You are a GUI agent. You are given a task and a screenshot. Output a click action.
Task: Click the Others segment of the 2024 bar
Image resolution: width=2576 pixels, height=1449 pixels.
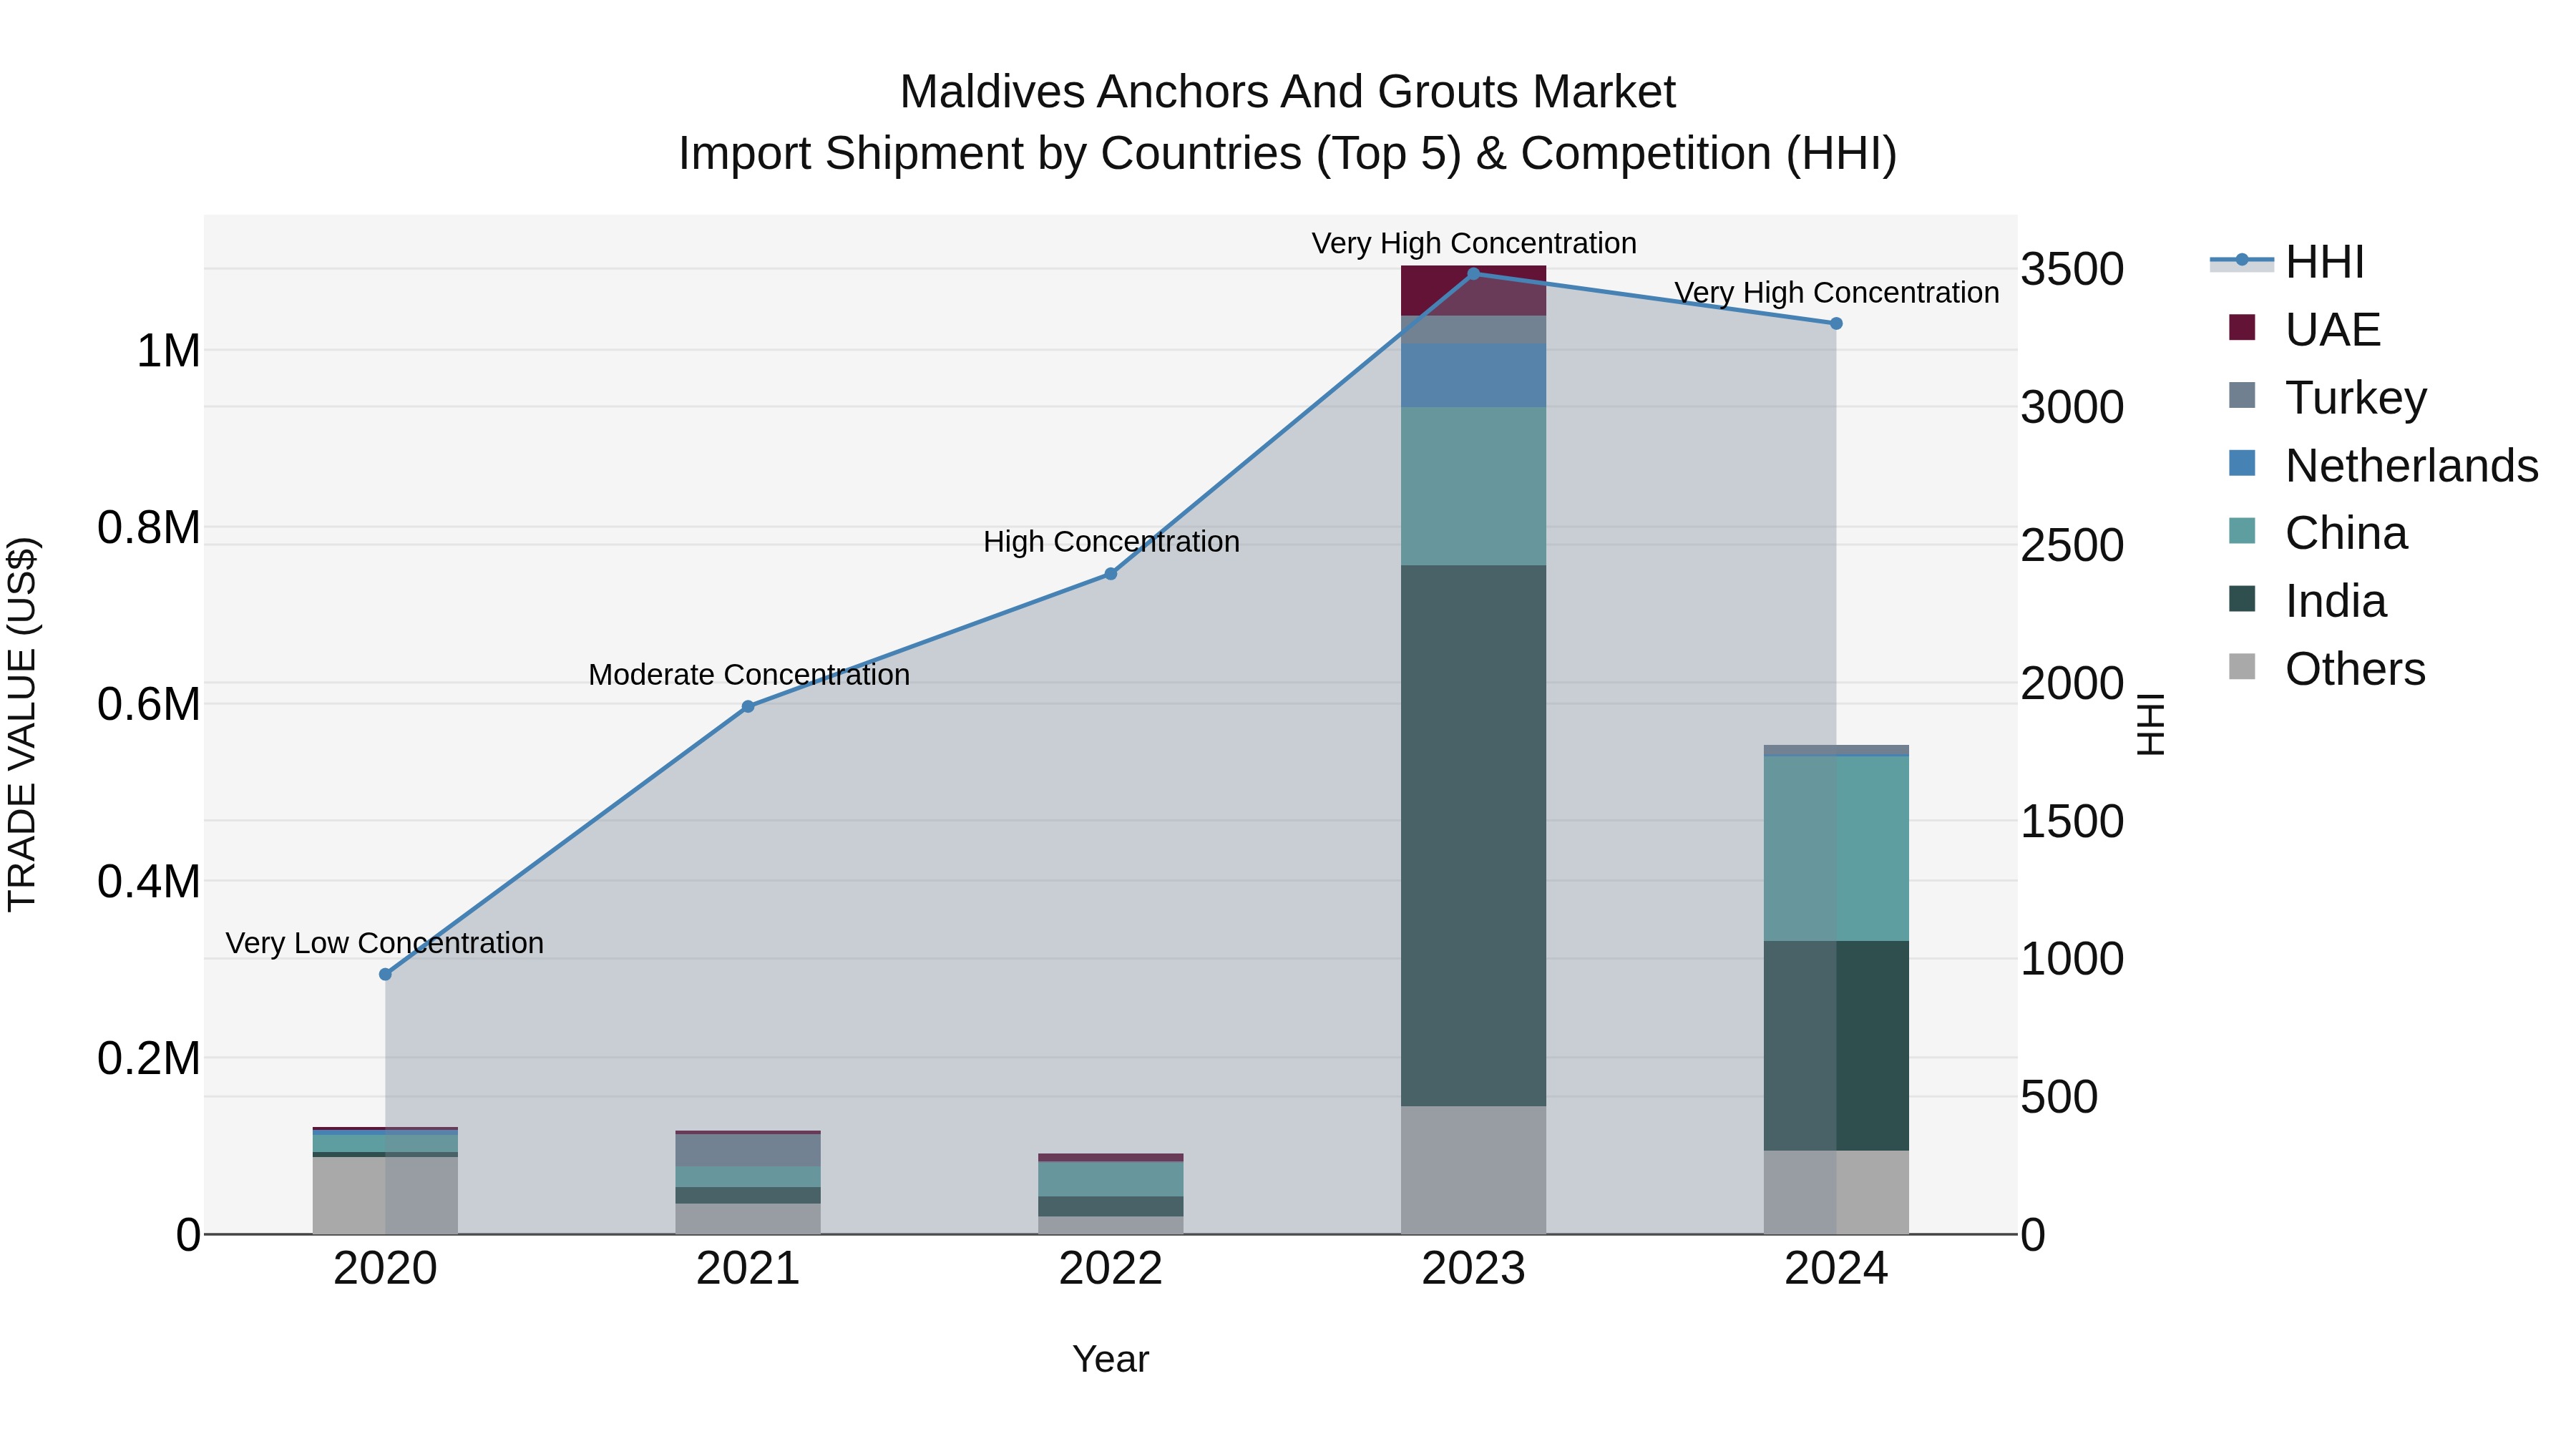1836,1192
